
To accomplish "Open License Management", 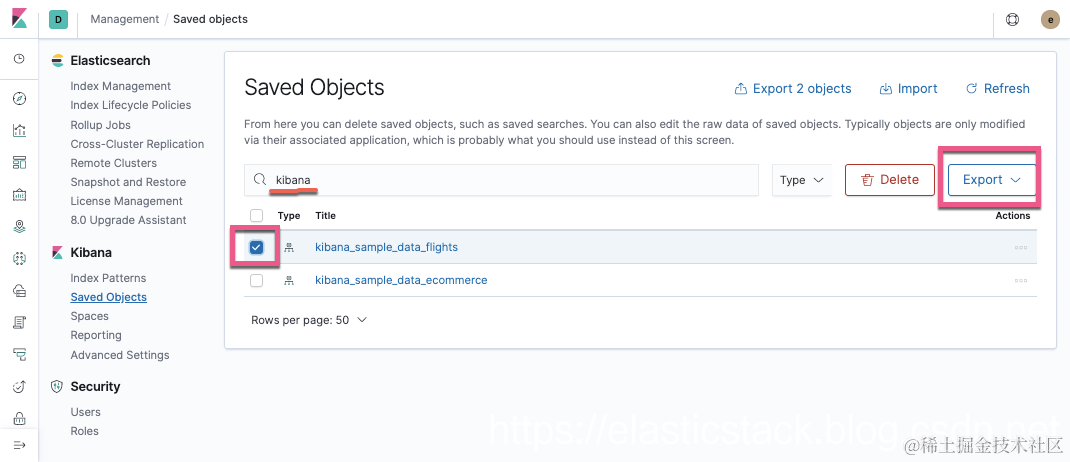I will pos(127,201).
